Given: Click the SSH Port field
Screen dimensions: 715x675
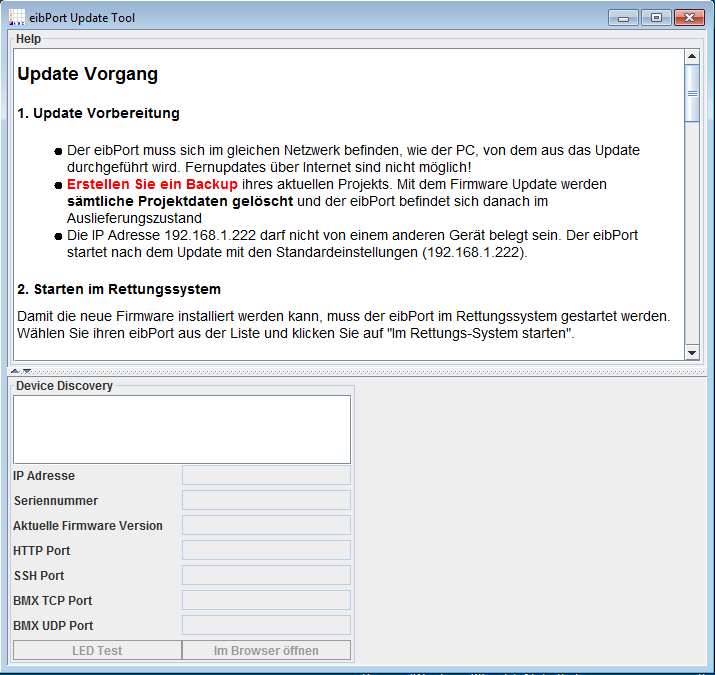Looking at the screenshot, I should (266, 575).
